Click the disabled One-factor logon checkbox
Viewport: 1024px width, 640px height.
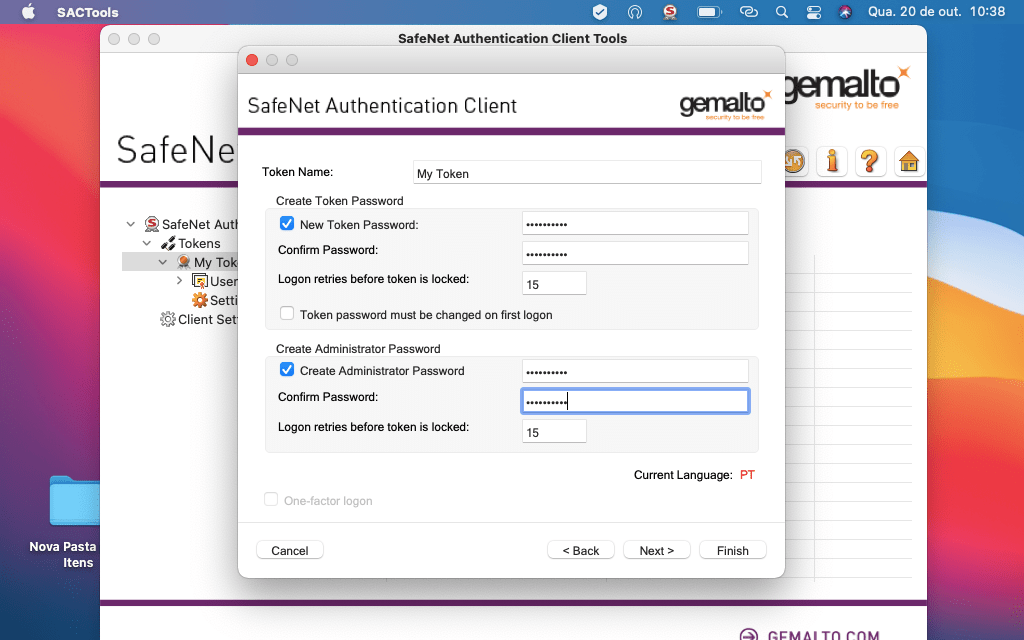pos(271,500)
